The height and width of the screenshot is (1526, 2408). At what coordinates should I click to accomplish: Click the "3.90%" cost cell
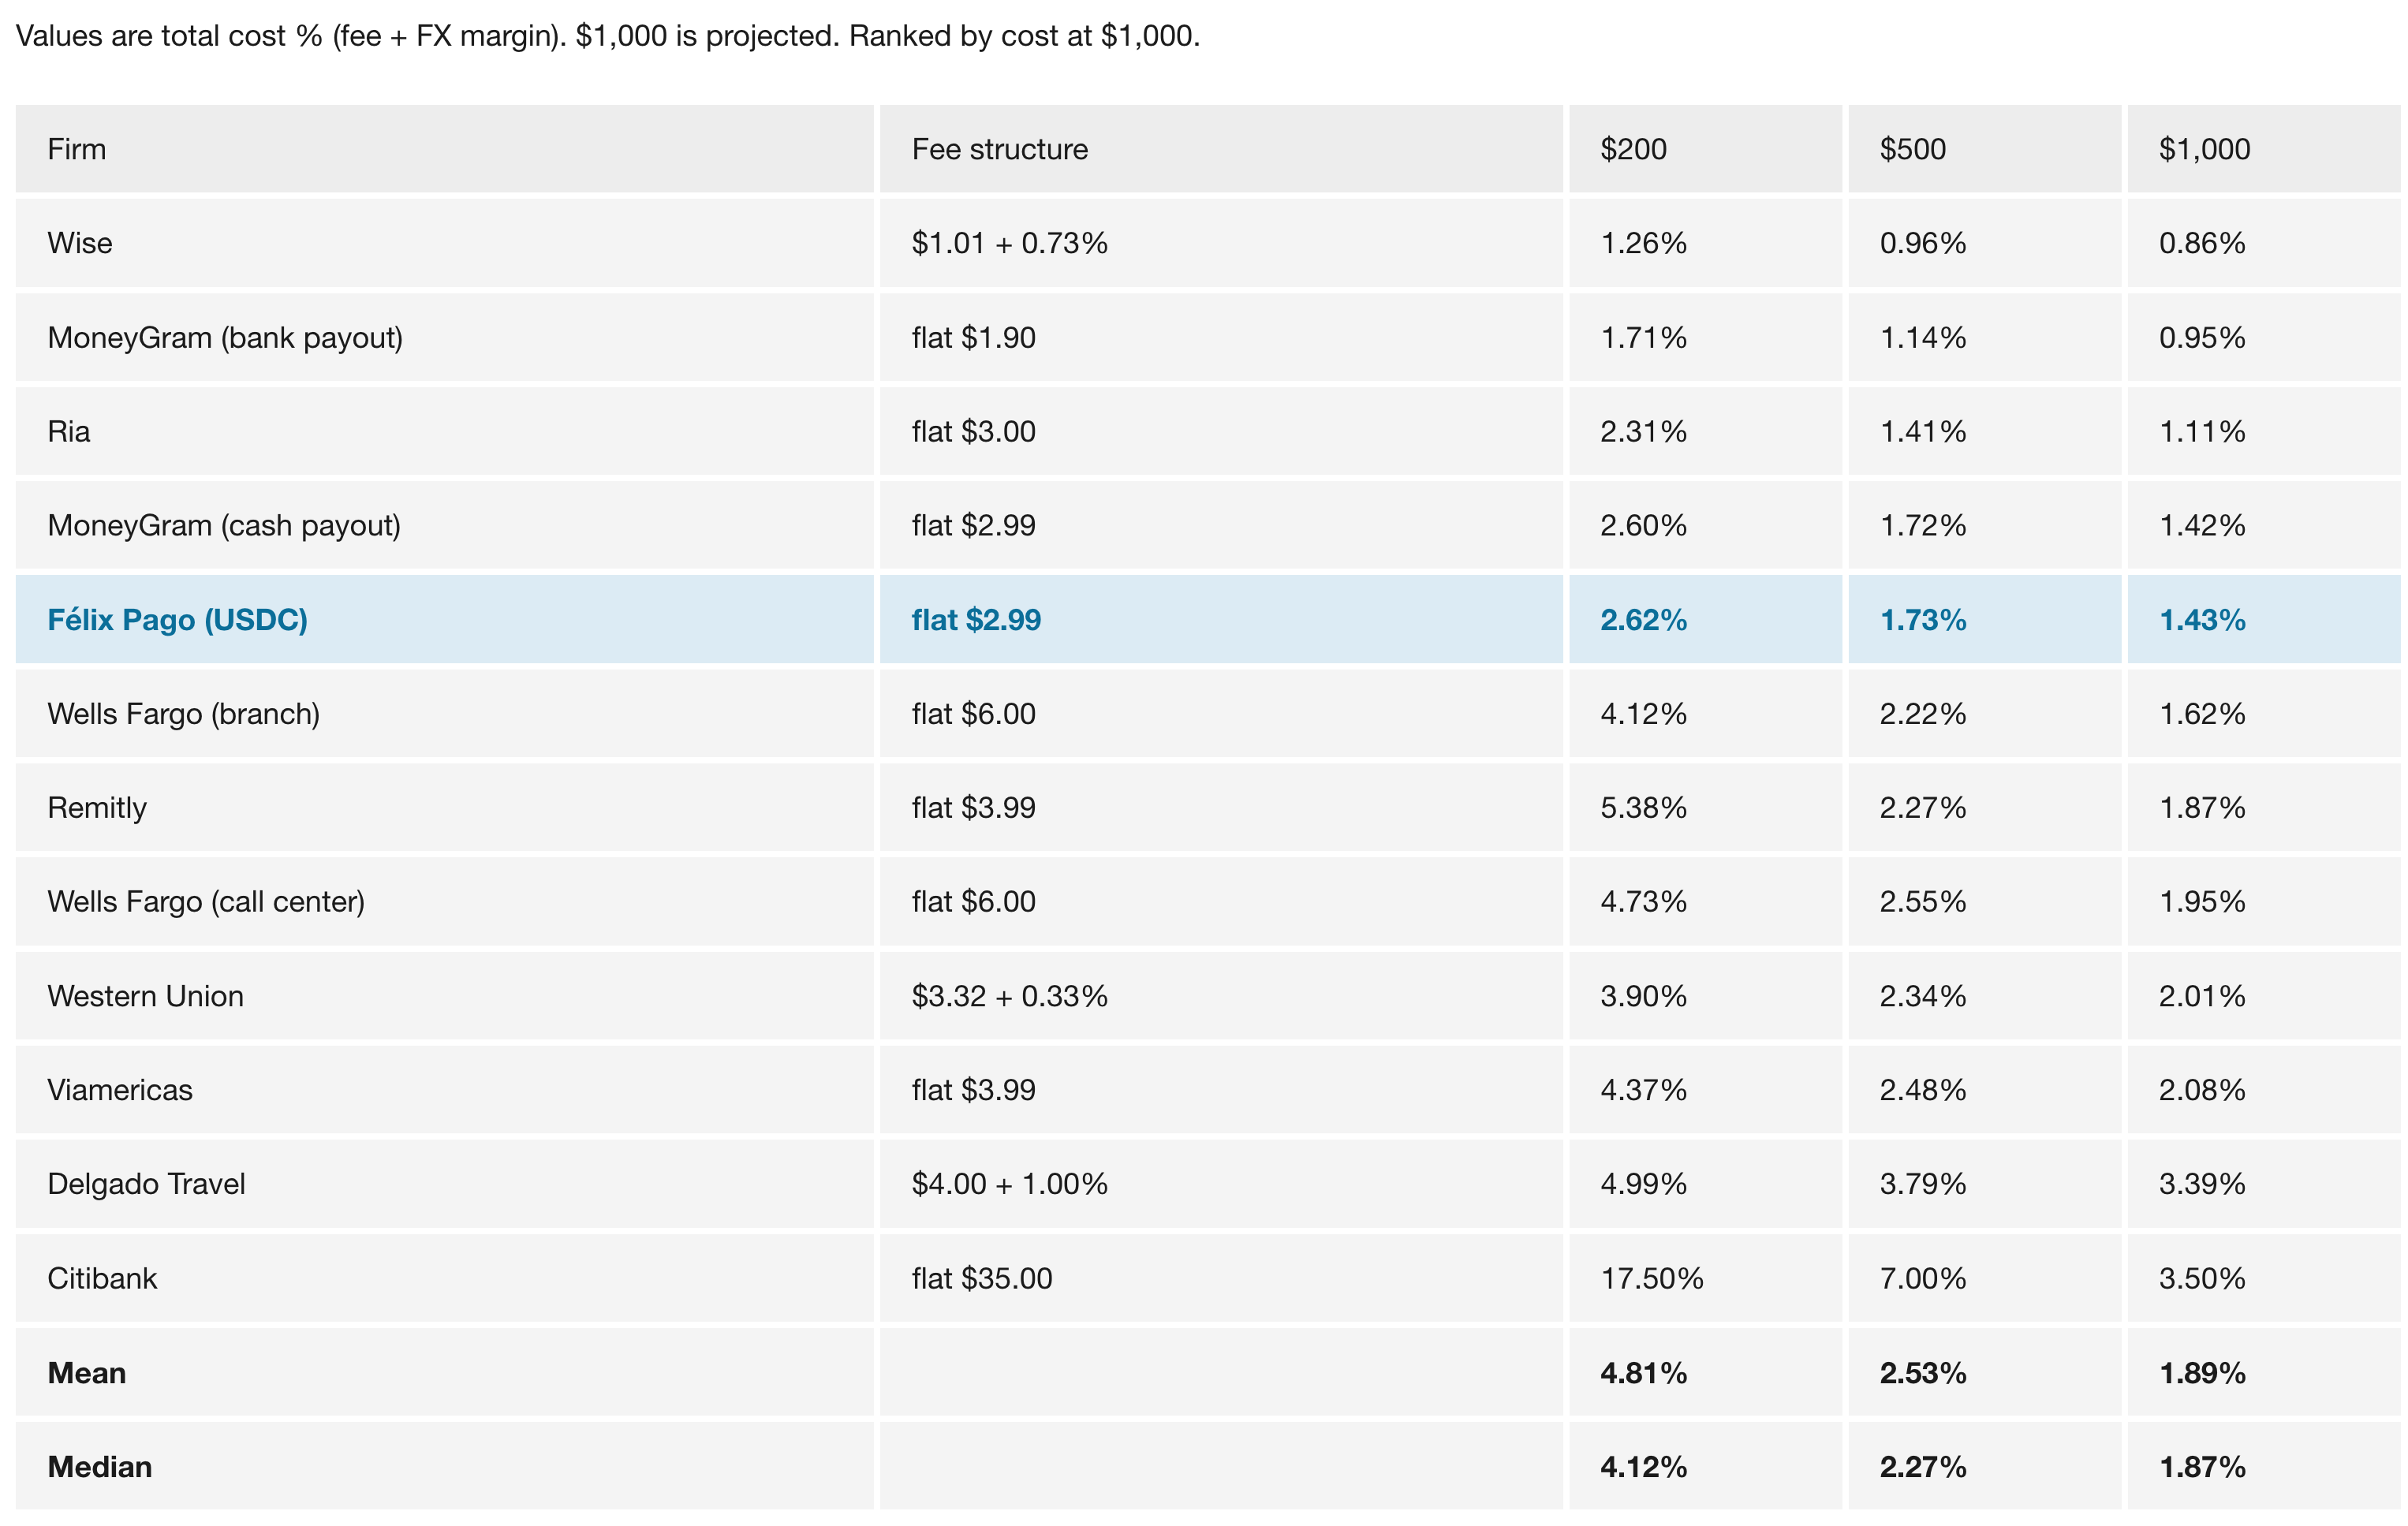coord(1705,996)
